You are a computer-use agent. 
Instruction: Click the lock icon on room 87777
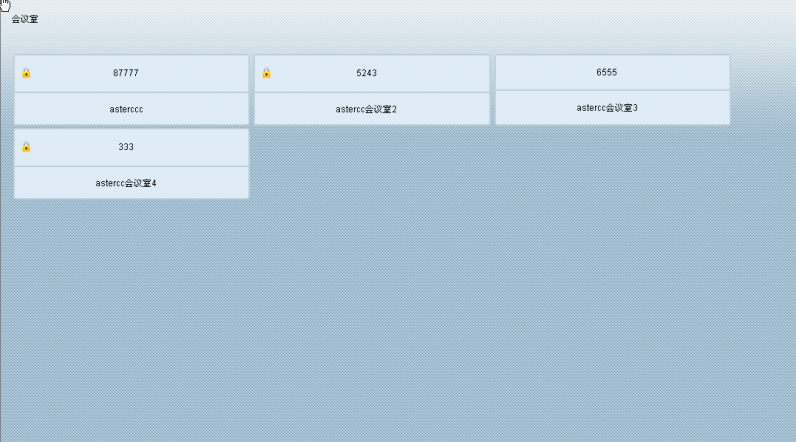[x=27, y=73]
